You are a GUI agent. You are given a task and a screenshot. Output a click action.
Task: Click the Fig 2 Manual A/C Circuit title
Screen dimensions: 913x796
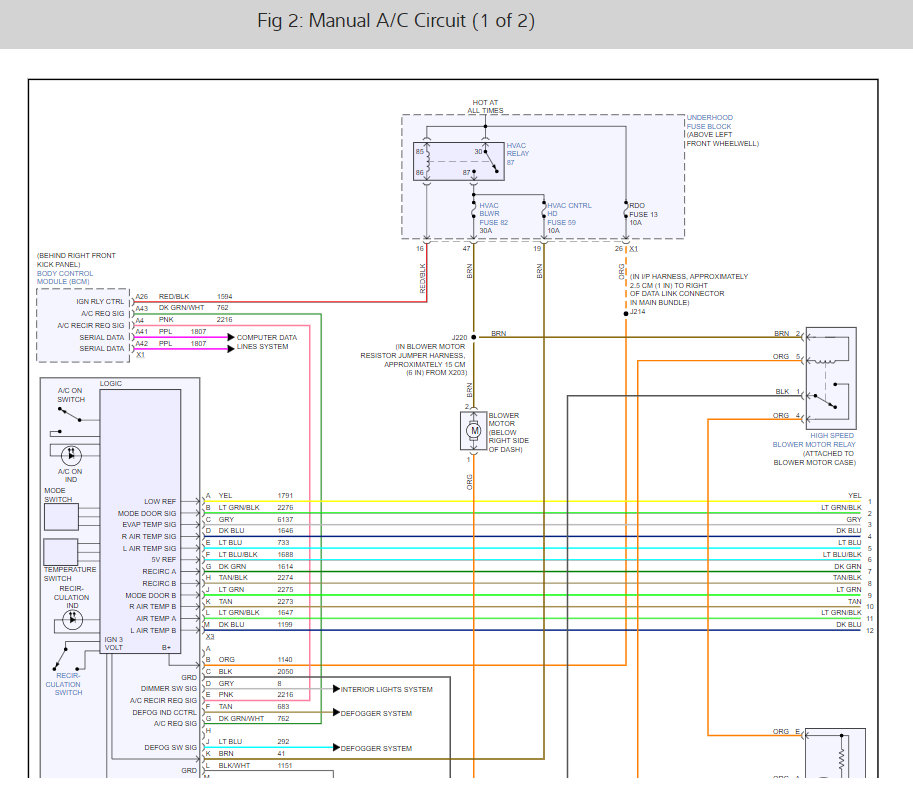tap(395, 21)
